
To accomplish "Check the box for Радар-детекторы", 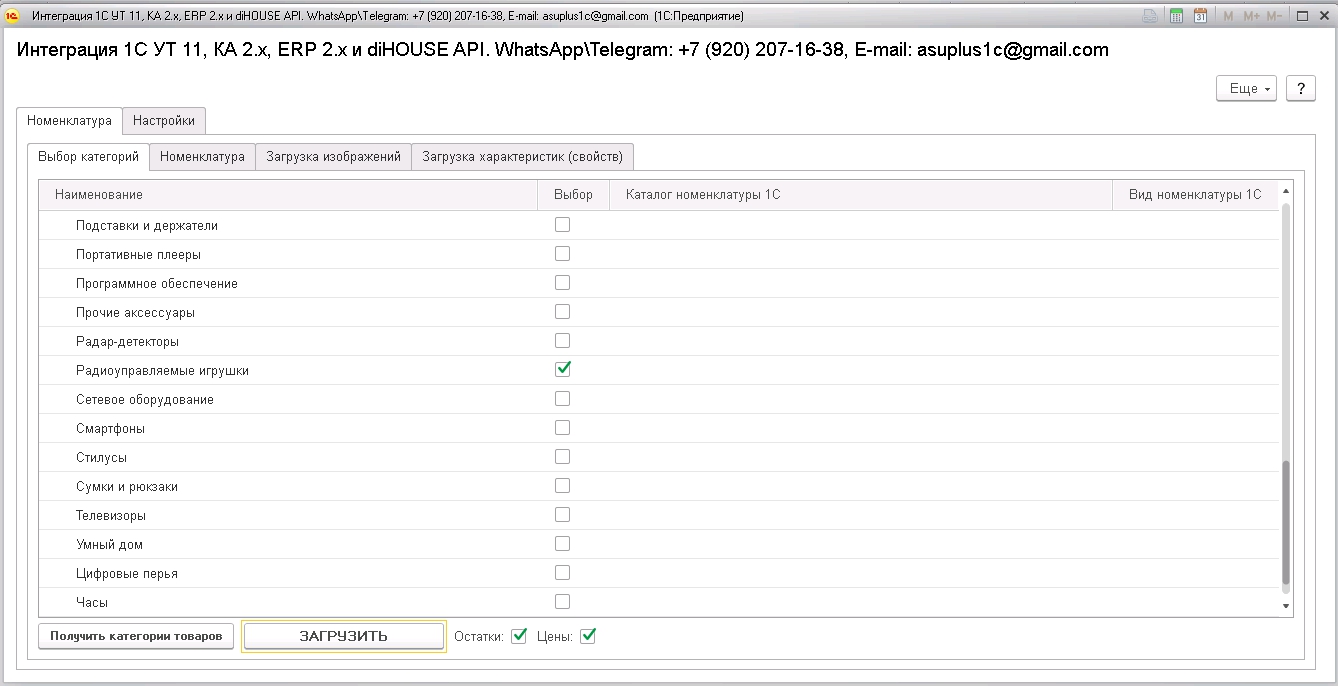I will [563, 341].
